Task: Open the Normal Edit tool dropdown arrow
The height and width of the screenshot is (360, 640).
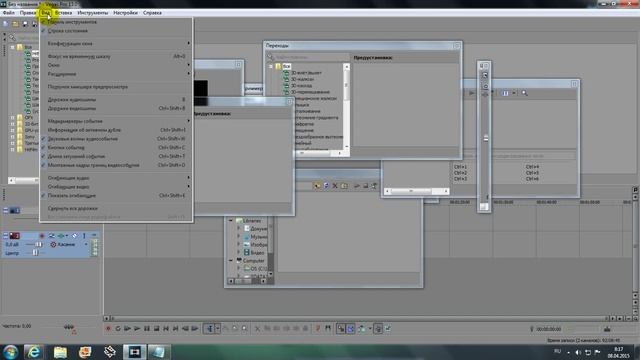Action: pos(218,329)
